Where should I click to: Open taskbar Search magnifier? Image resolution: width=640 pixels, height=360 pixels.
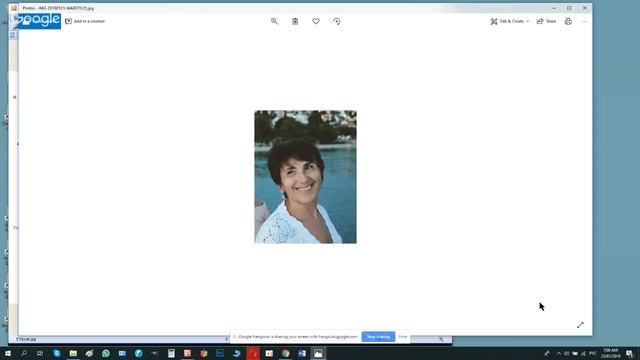[24, 353]
